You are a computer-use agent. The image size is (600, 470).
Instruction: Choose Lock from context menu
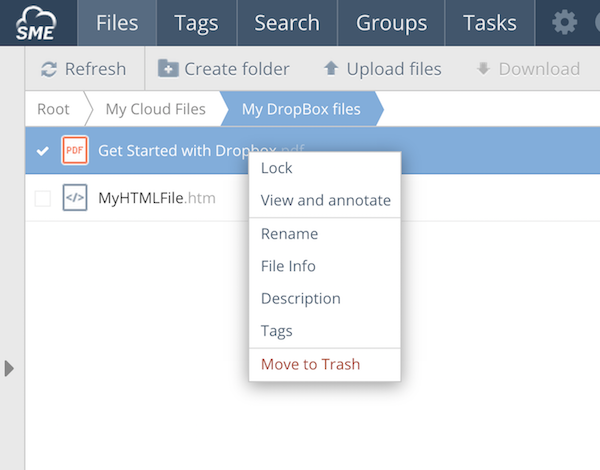(x=277, y=169)
